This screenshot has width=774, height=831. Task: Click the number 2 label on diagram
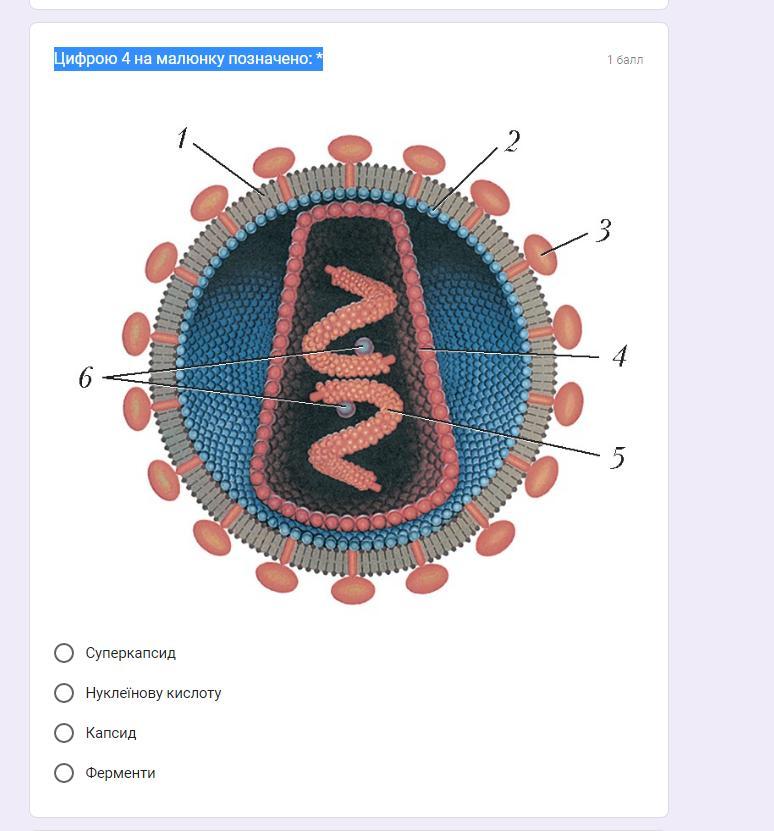[512, 142]
